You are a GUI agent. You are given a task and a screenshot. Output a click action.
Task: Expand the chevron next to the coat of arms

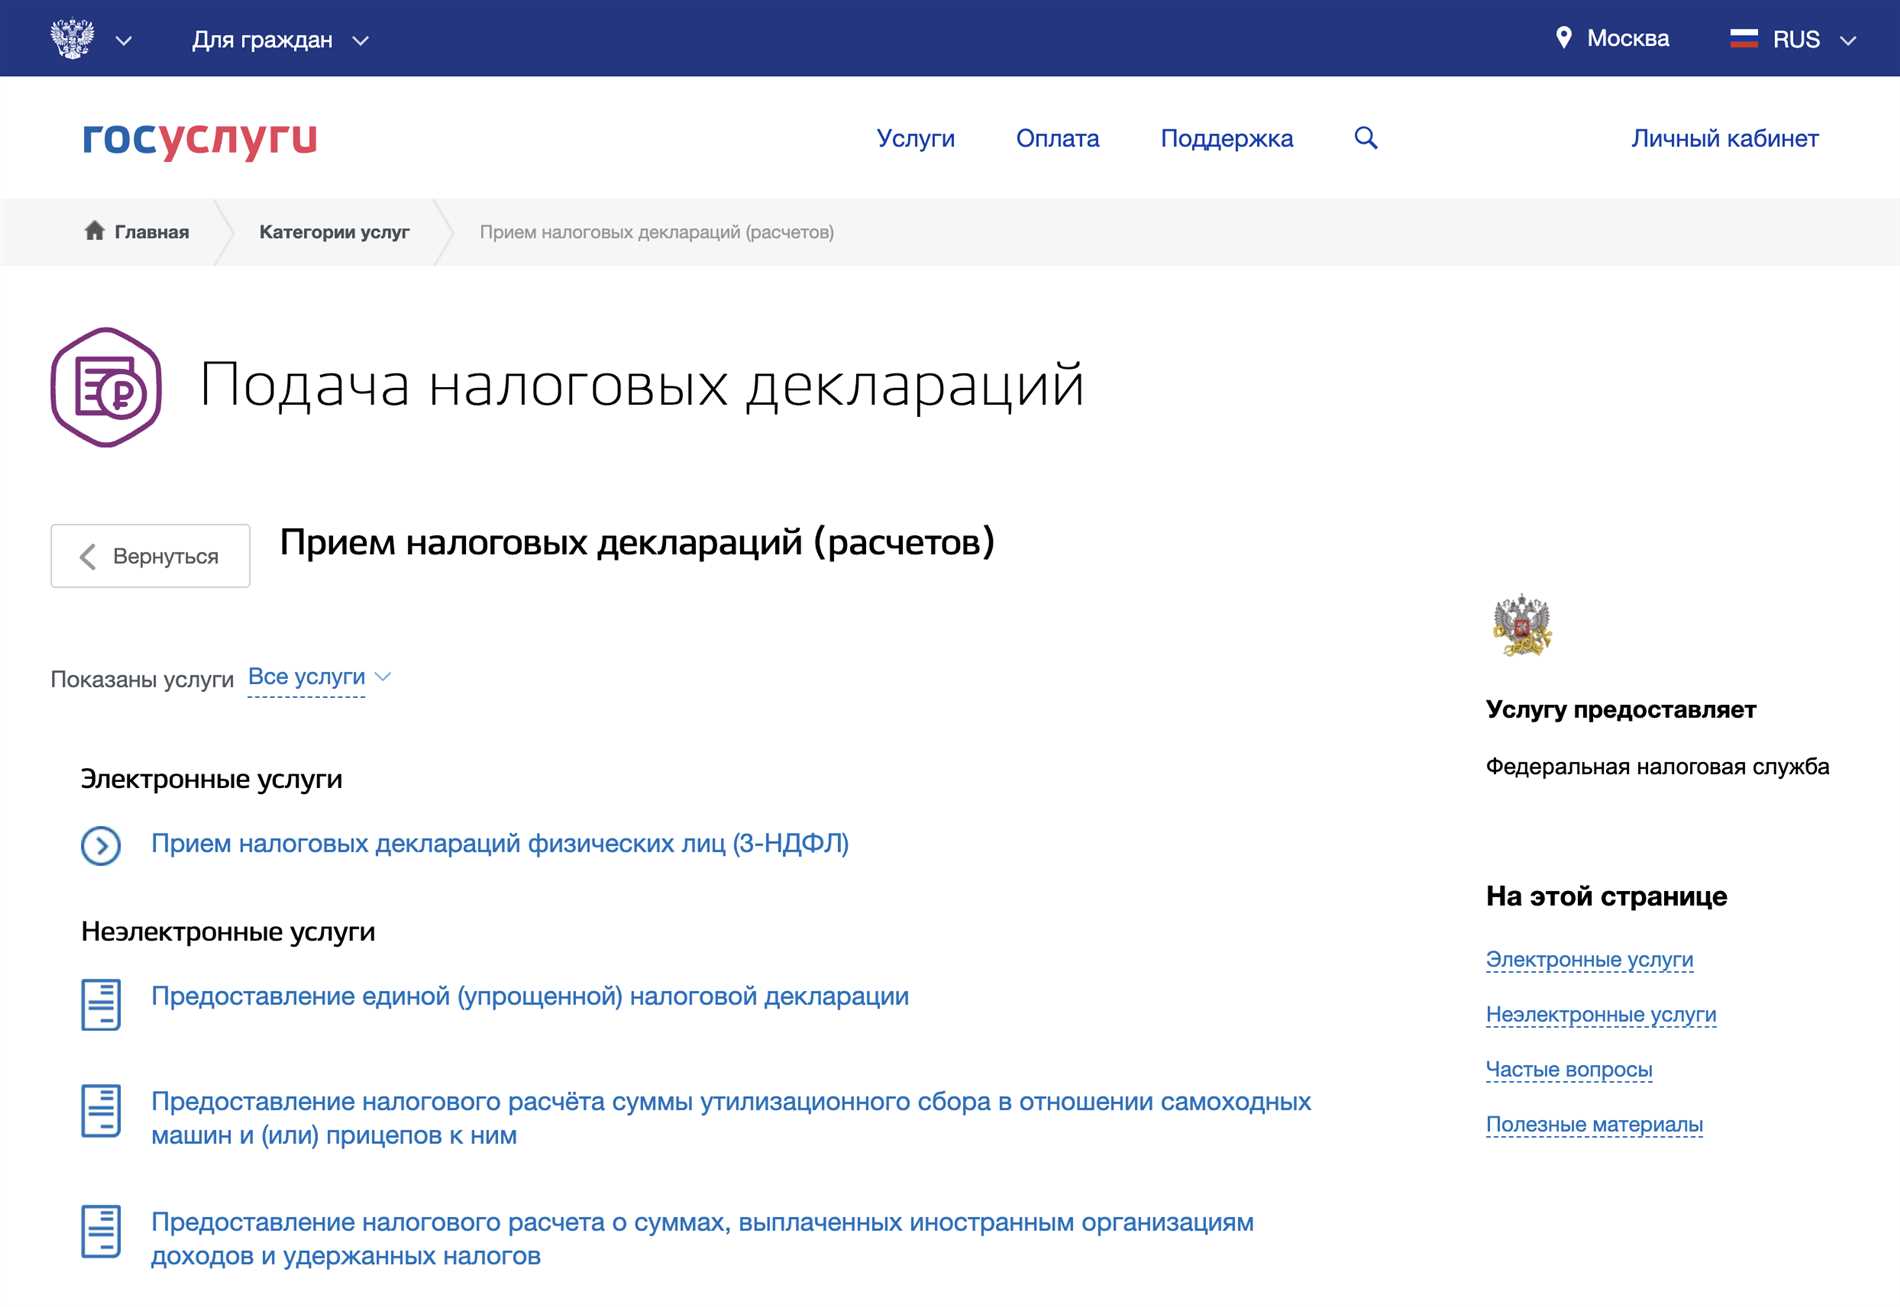point(124,41)
